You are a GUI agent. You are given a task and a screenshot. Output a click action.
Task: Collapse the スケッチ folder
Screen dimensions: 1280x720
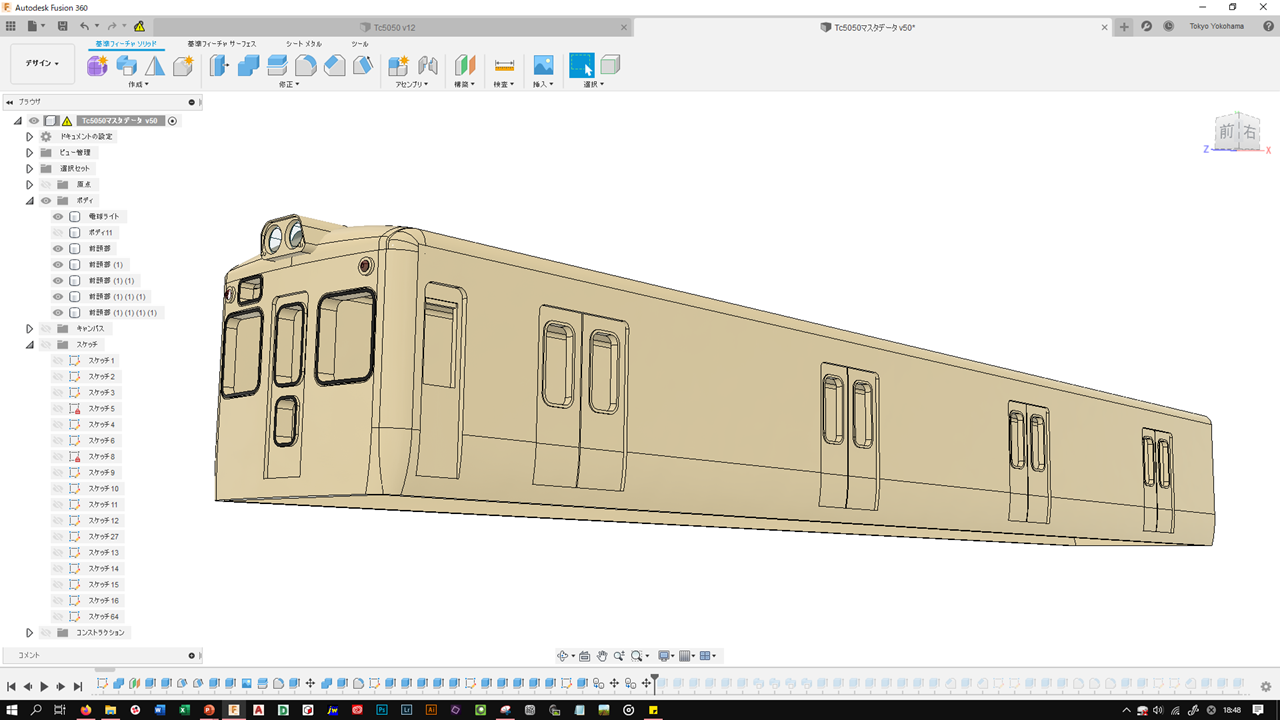coord(30,345)
